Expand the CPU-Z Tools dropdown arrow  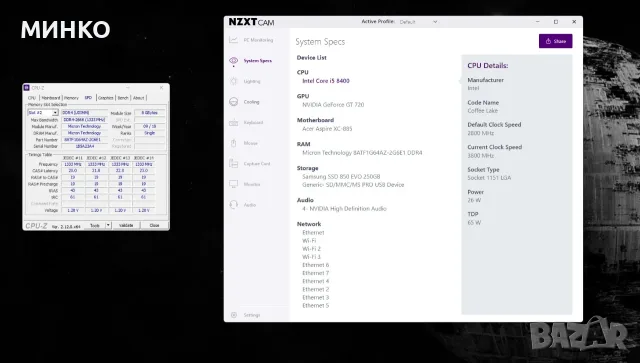pos(108,225)
